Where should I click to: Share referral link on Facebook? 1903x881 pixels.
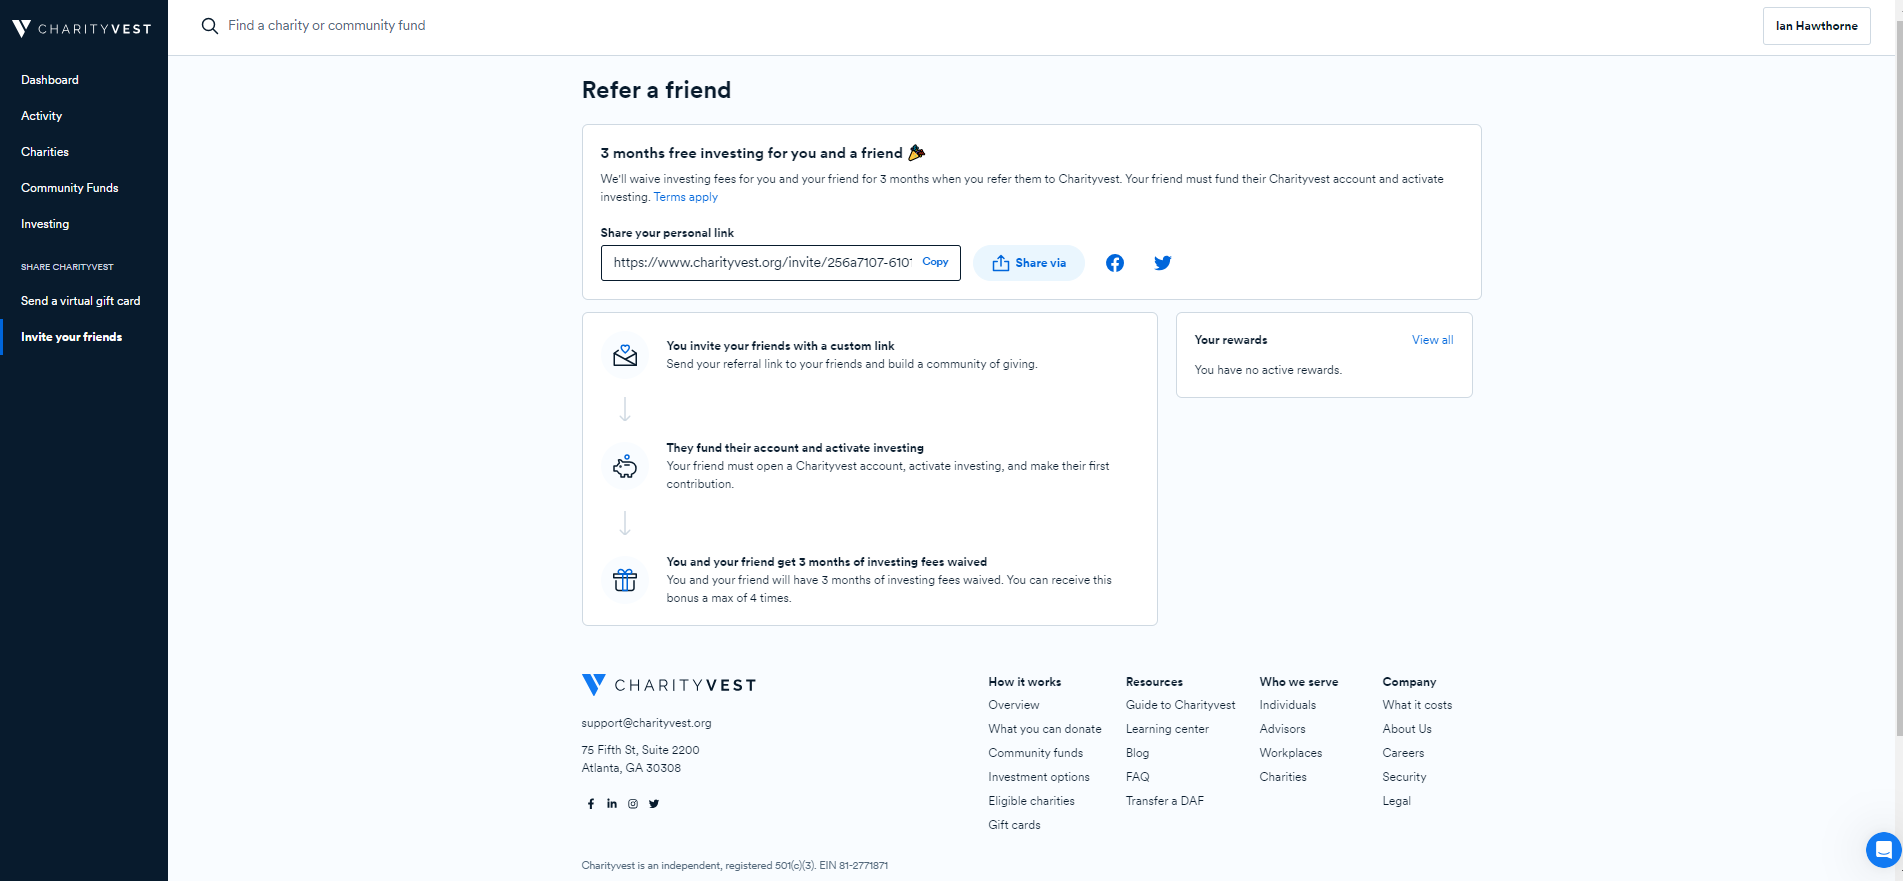pyautogui.click(x=1115, y=263)
